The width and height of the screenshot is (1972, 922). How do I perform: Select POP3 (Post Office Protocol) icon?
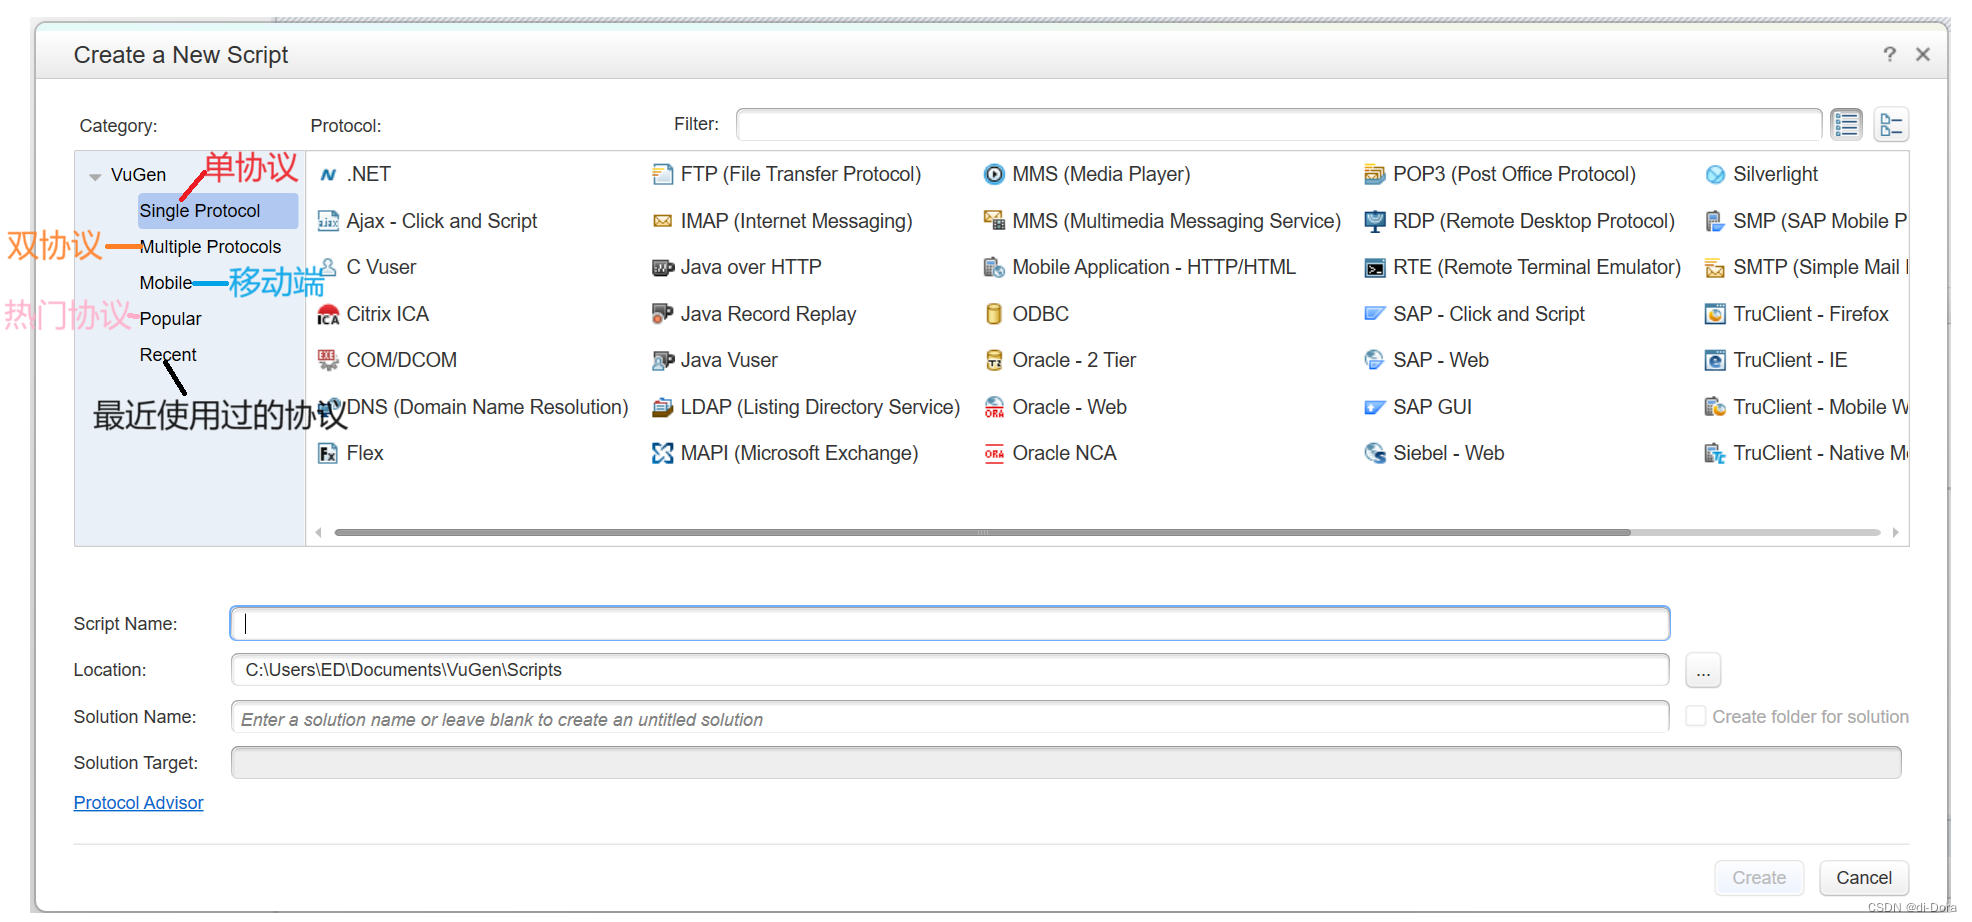pos(1375,175)
